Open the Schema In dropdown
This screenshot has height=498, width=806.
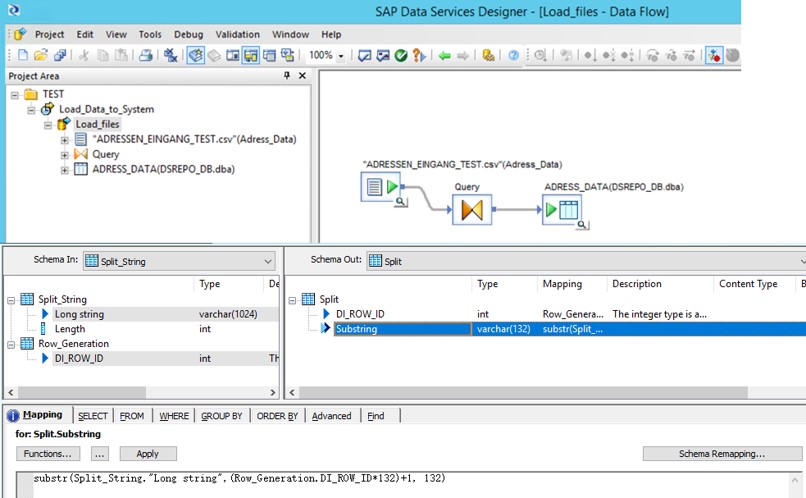point(267,261)
